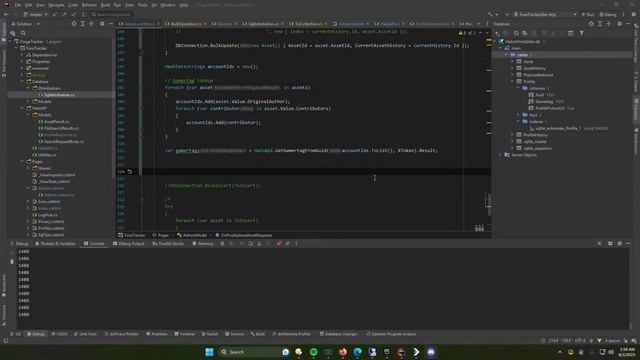Add new data source in Database panel
This screenshot has height=360, width=640.
[497, 33]
